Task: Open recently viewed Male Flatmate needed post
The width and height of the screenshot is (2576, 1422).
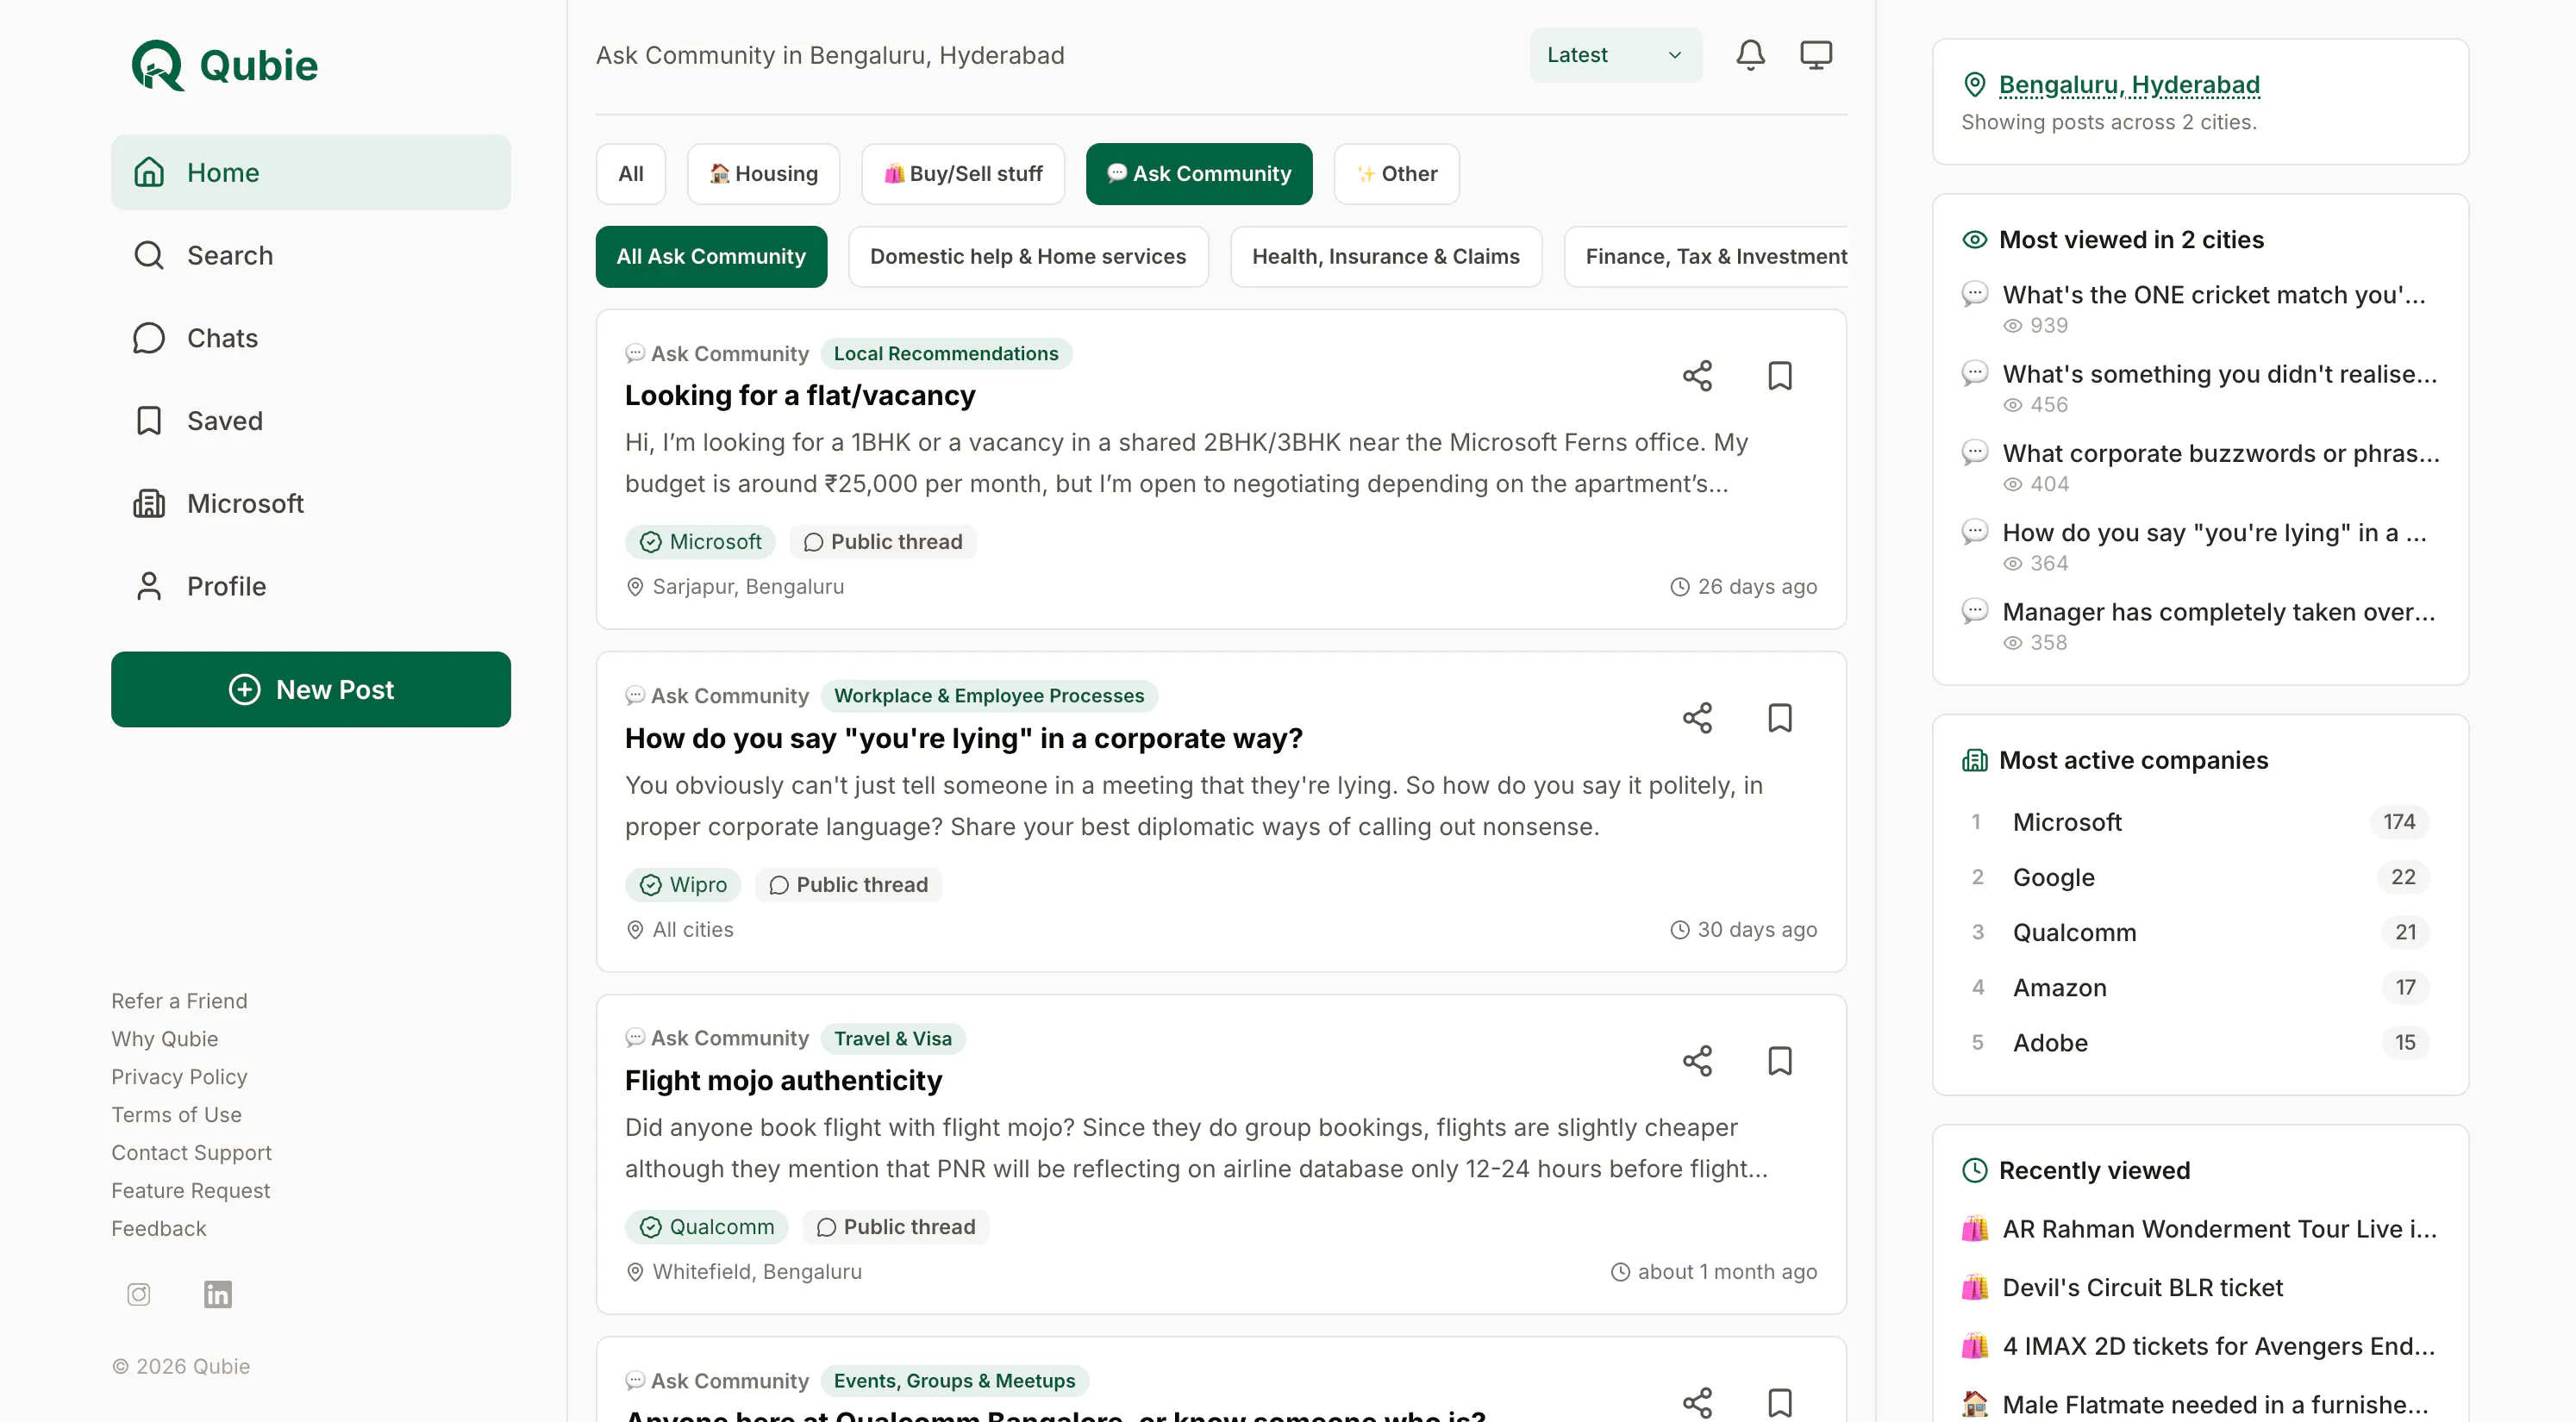Action: 2200,1404
